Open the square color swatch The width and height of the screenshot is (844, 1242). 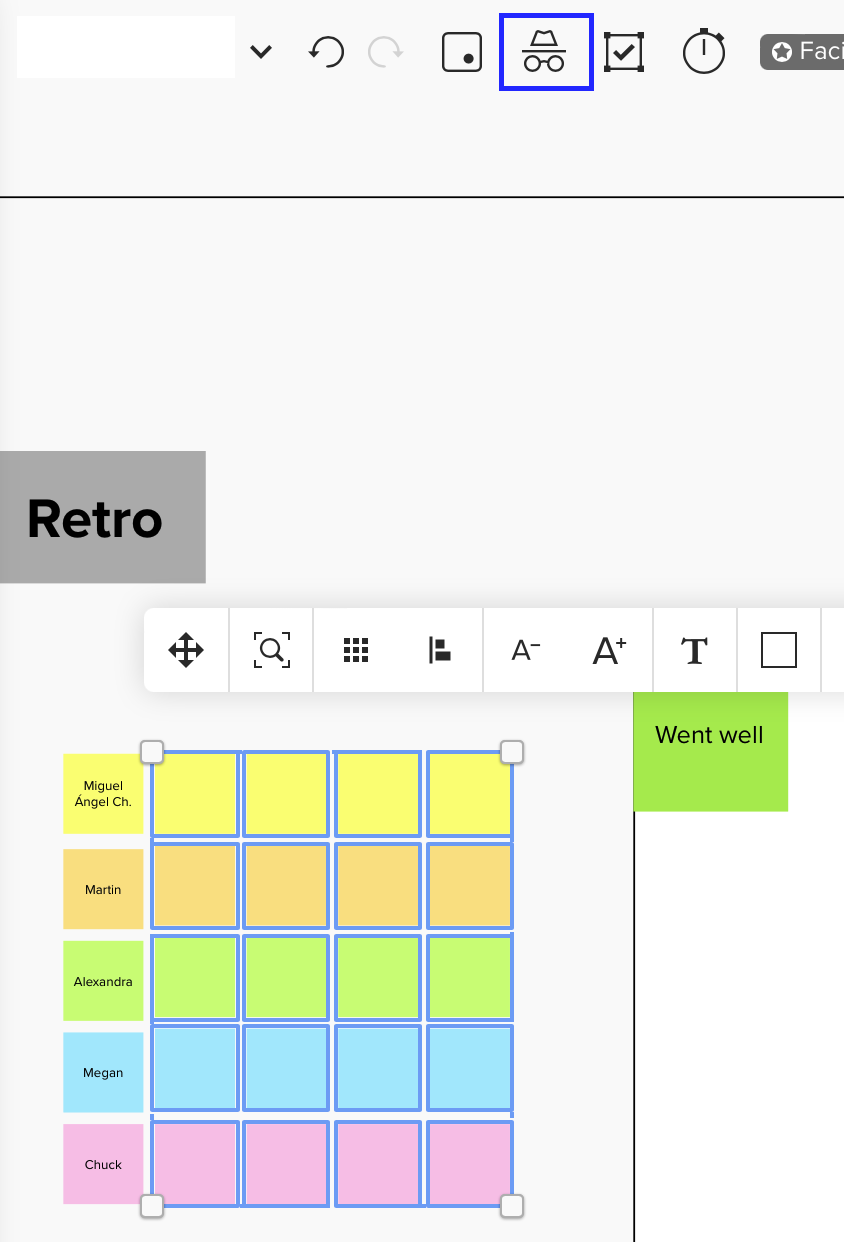pos(779,651)
